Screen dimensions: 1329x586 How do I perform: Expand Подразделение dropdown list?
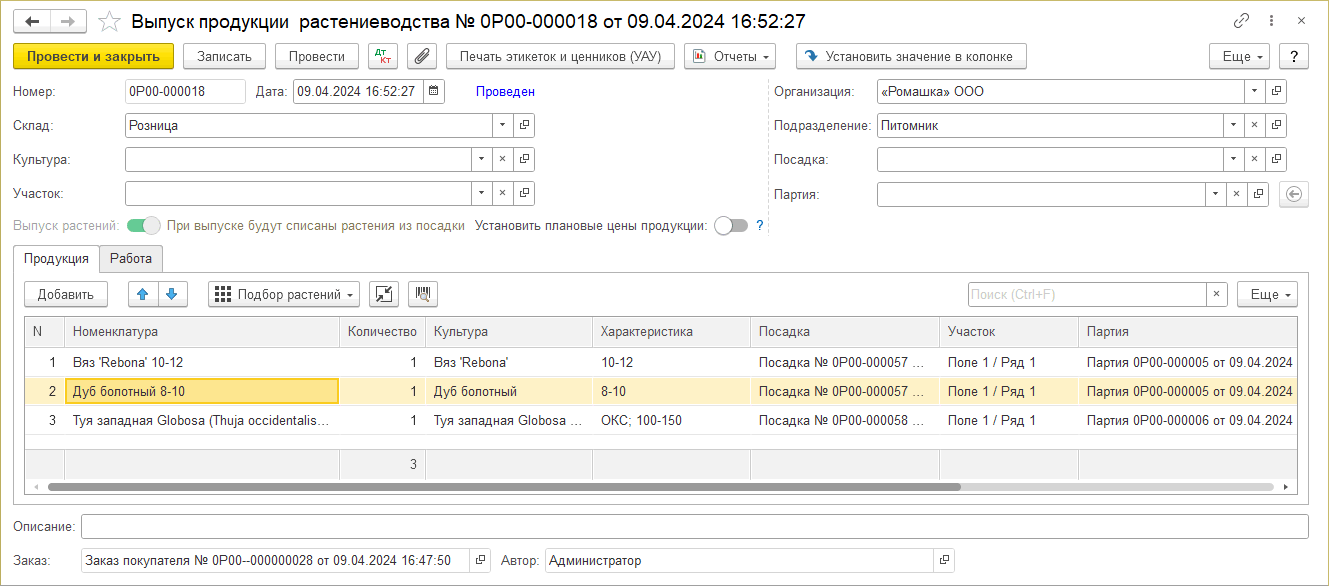tap(1235, 125)
